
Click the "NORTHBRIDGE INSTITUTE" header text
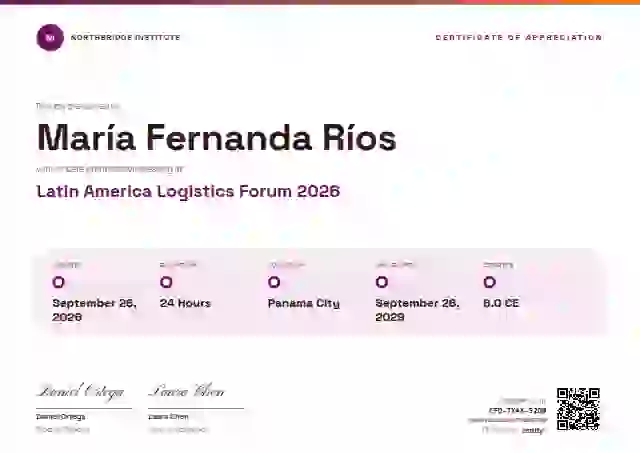pyautogui.click(x=125, y=38)
